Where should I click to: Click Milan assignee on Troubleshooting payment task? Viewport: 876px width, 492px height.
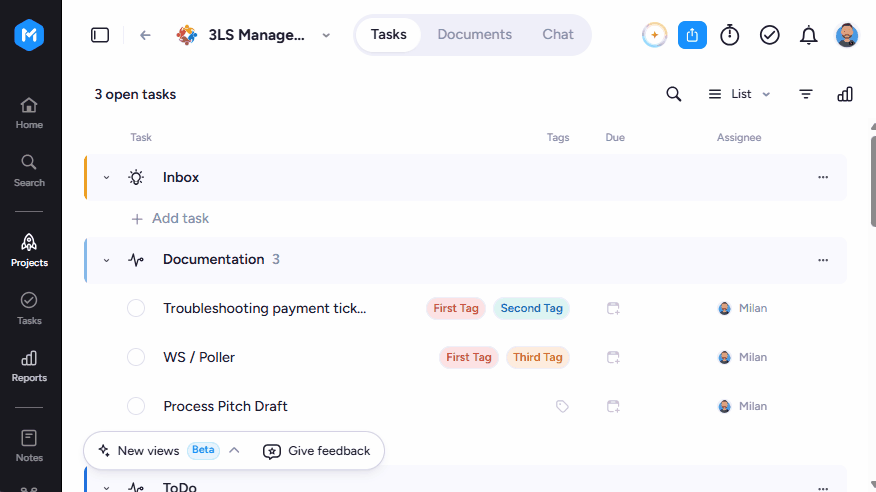click(x=742, y=308)
